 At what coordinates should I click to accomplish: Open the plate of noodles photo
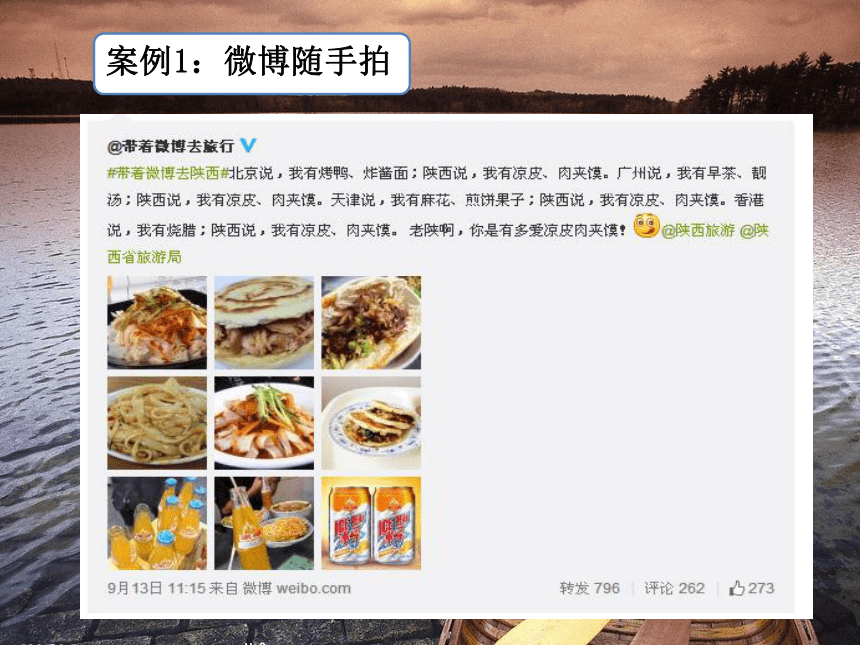coord(157,423)
